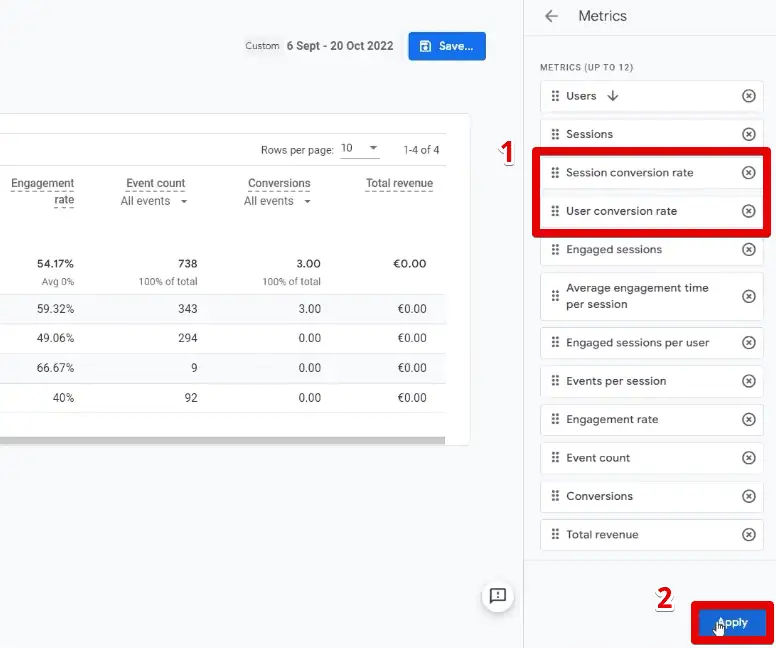Sort by Engagement rate column header
776x648 pixels.
[x=43, y=191]
